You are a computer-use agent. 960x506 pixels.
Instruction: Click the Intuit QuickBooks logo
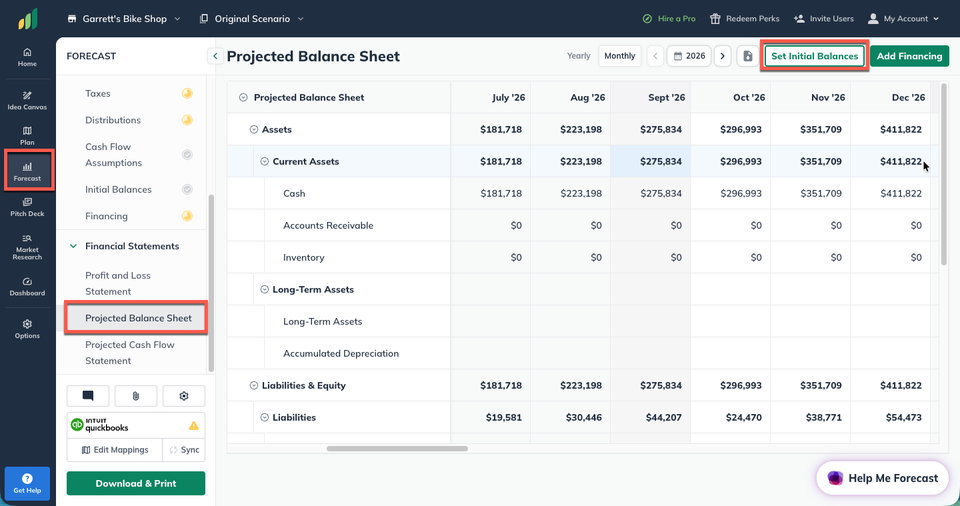[x=100, y=425]
